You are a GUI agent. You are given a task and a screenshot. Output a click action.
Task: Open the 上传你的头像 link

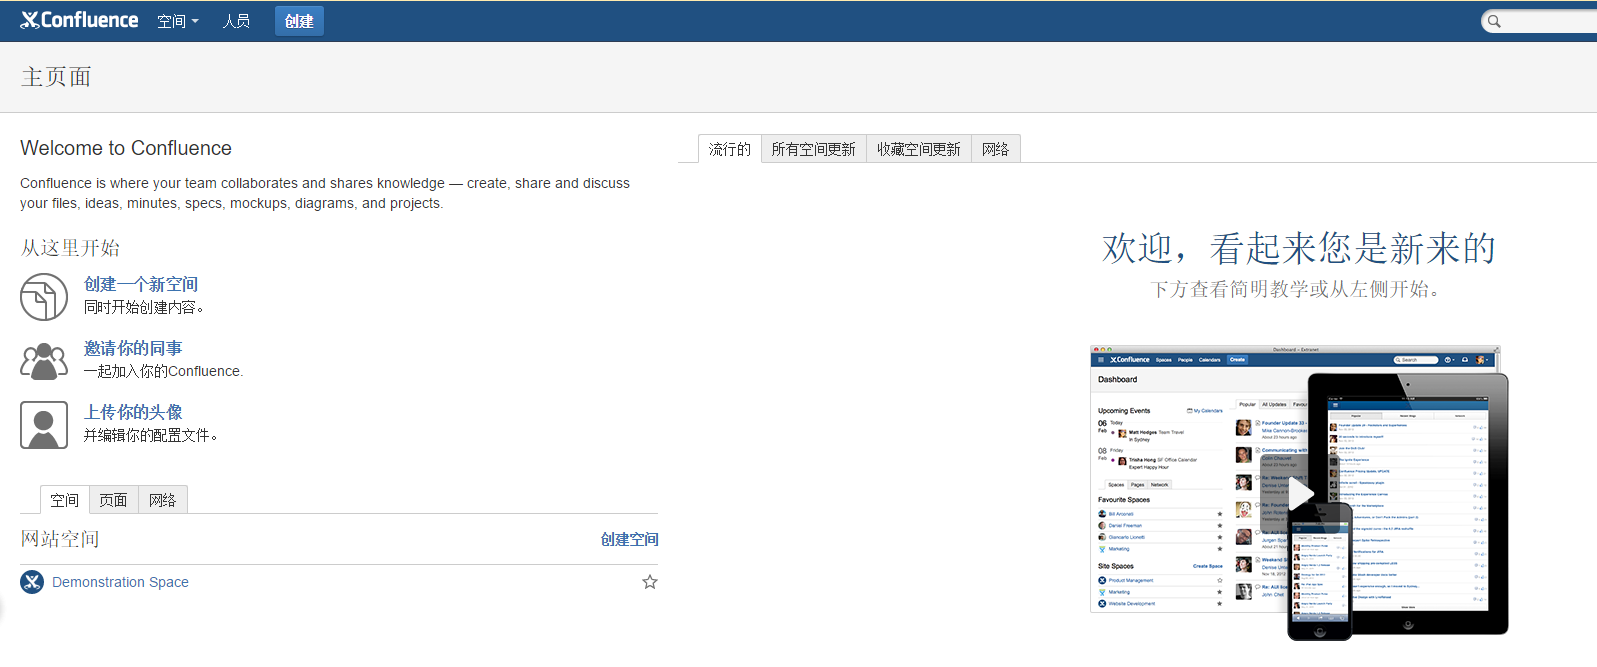click(133, 412)
